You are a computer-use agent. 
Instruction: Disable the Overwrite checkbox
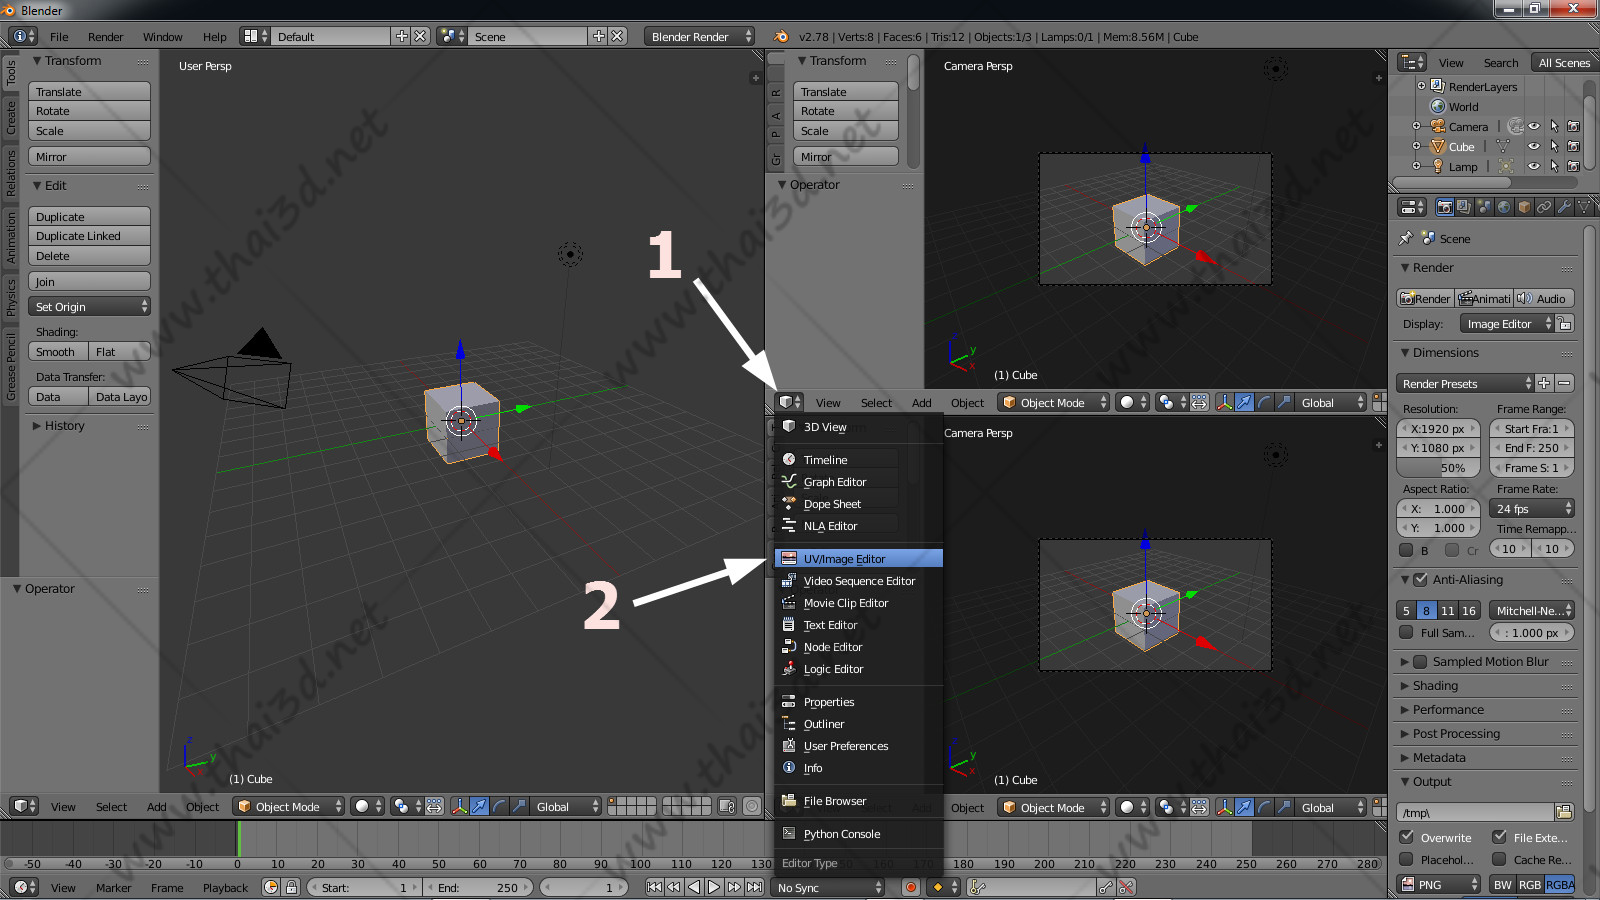point(1407,838)
